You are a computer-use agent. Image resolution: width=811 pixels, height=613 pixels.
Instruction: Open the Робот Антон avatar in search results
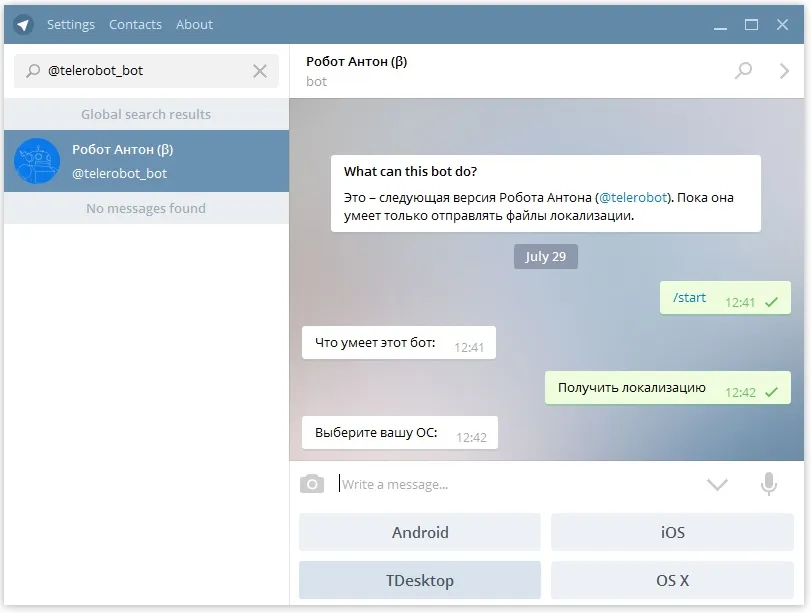37,161
